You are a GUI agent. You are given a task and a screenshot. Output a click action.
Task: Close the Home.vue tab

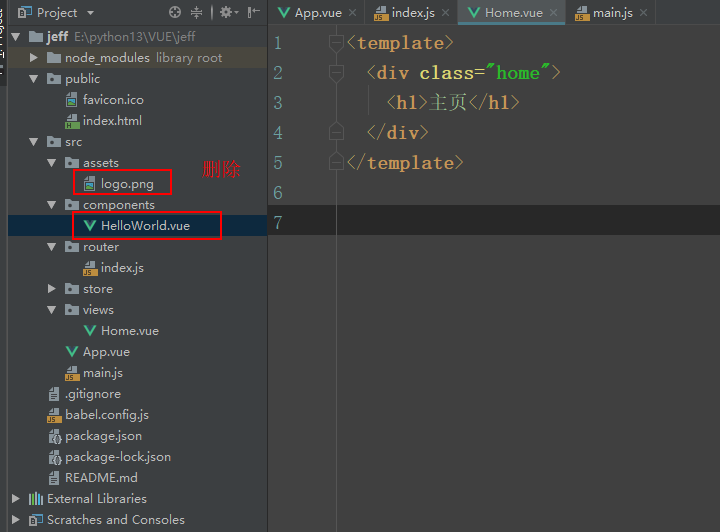(x=553, y=13)
